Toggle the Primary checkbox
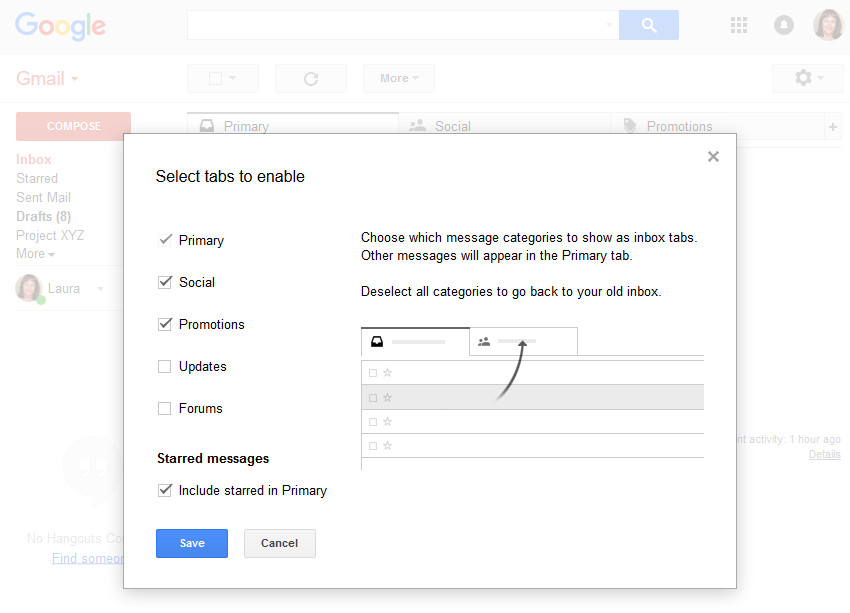This screenshot has height=613, width=850. point(165,240)
